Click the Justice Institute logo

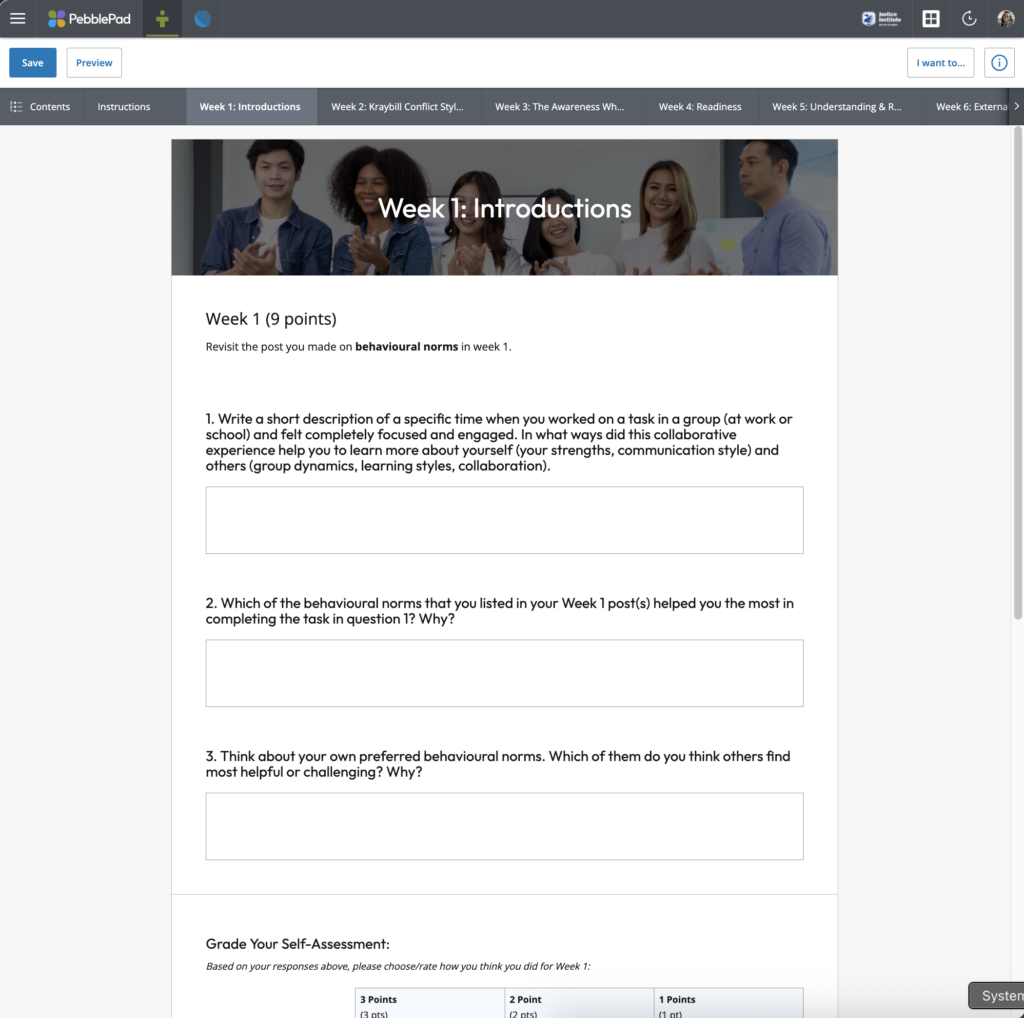pos(880,19)
